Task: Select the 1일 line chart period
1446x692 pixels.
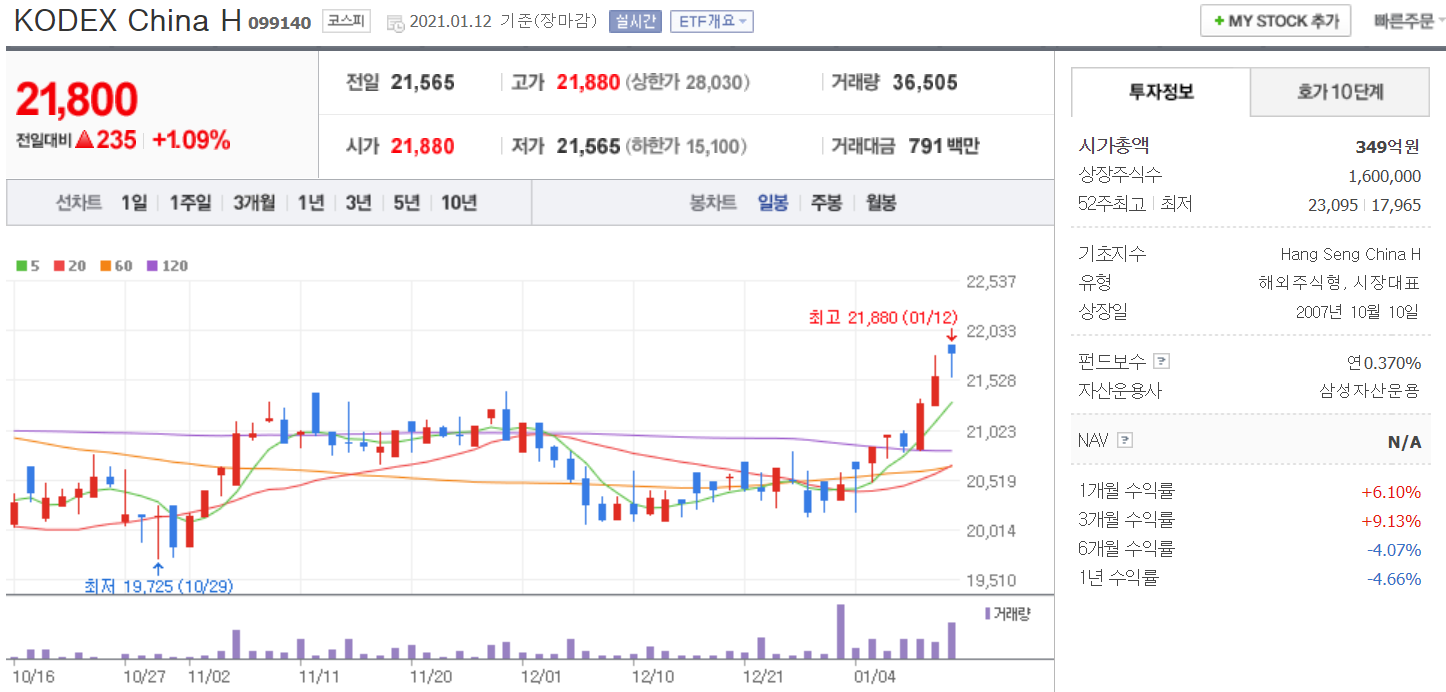Action: 134,203
